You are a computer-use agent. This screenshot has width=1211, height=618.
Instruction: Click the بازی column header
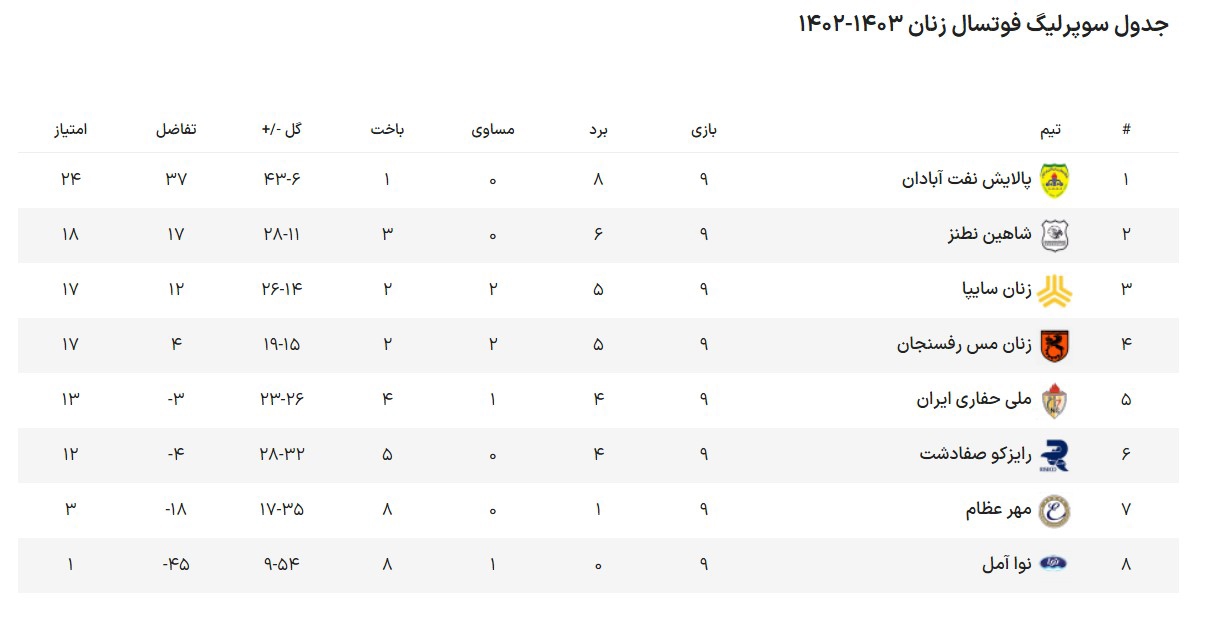click(x=704, y=130)
